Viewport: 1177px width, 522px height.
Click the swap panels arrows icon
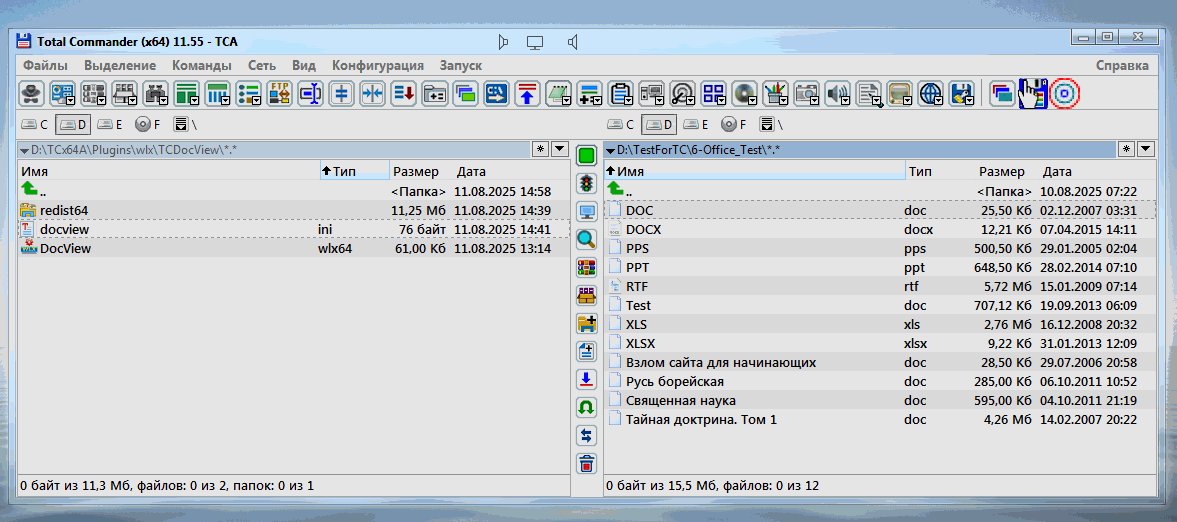(x=587, y=435)
